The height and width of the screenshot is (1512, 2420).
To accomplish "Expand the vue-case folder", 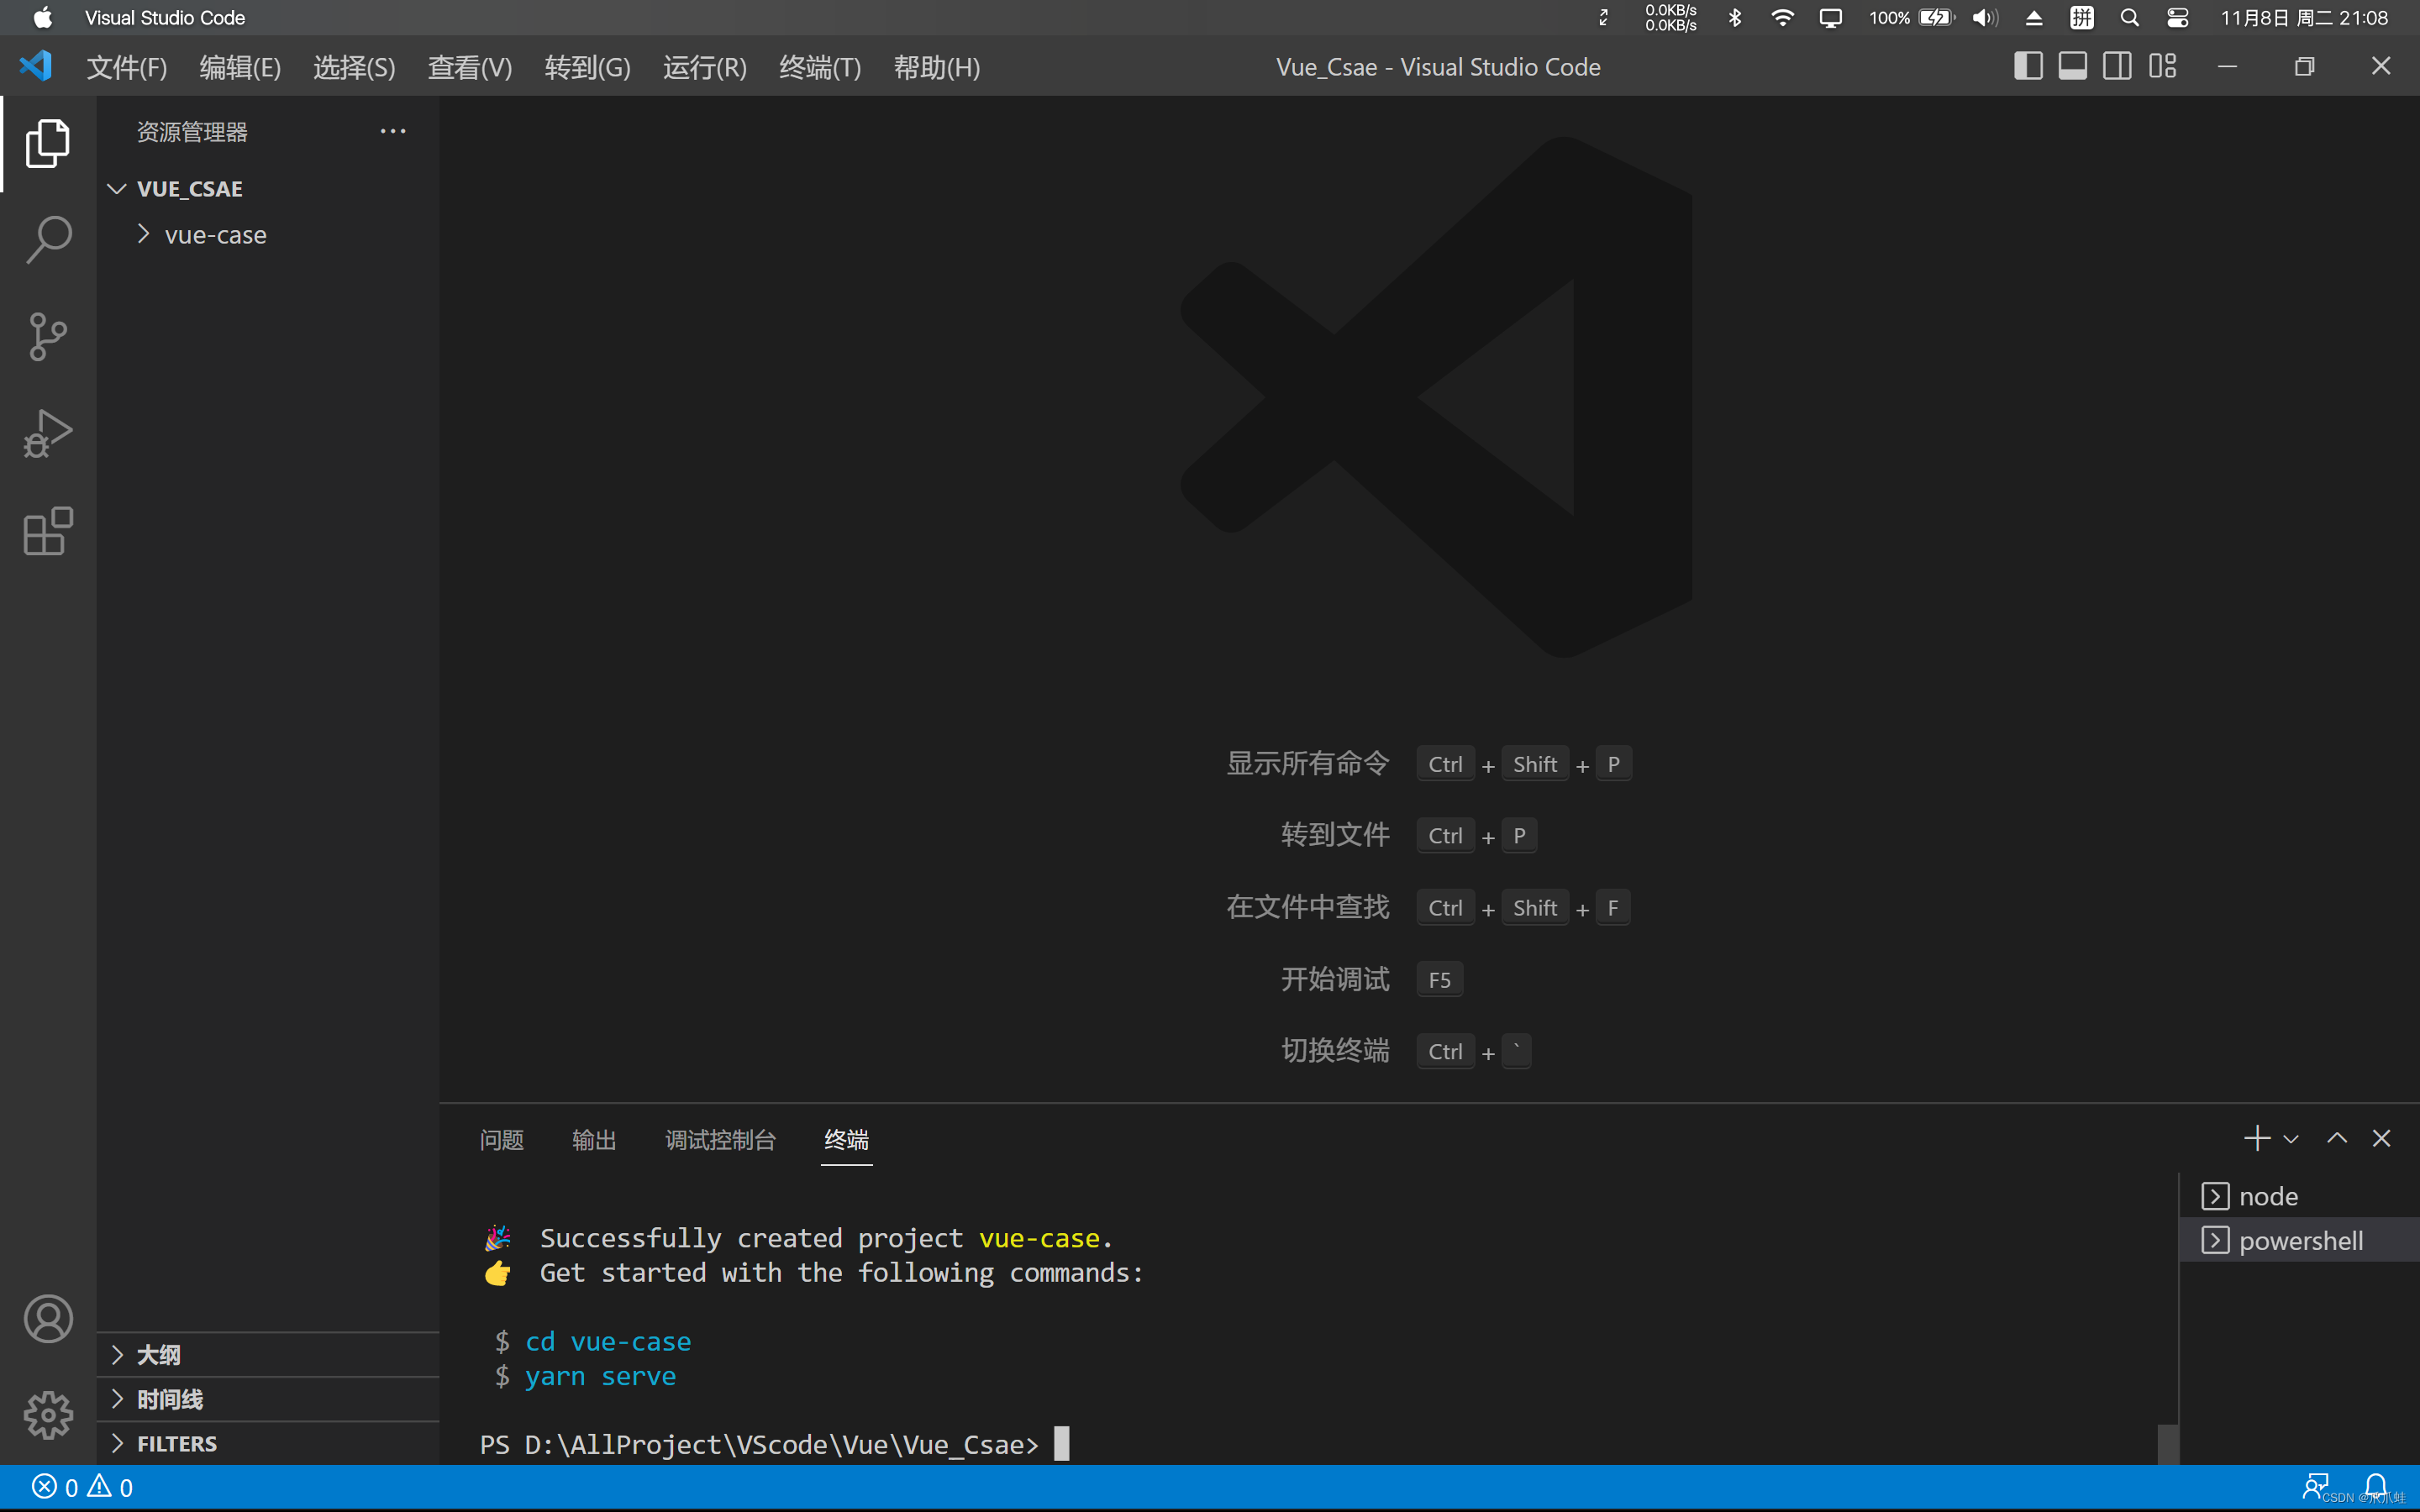I will point(268,235).
